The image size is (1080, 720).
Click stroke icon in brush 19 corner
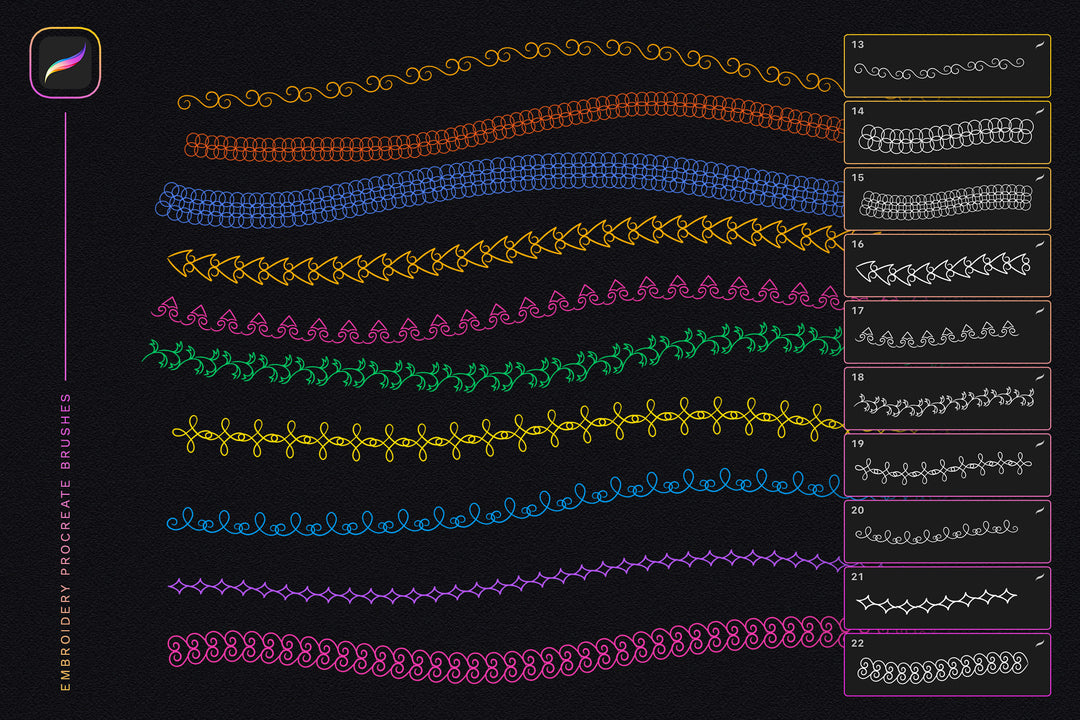click(1039, 444)
